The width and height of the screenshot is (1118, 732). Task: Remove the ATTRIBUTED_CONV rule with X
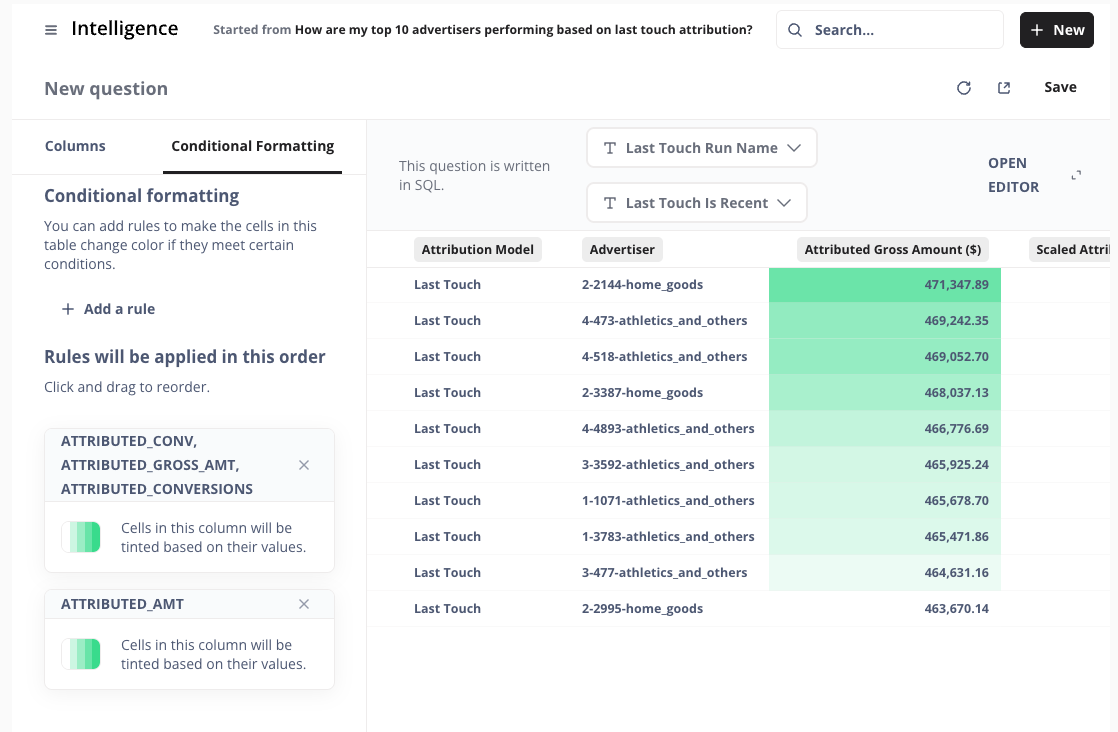[x=304, y=465]
